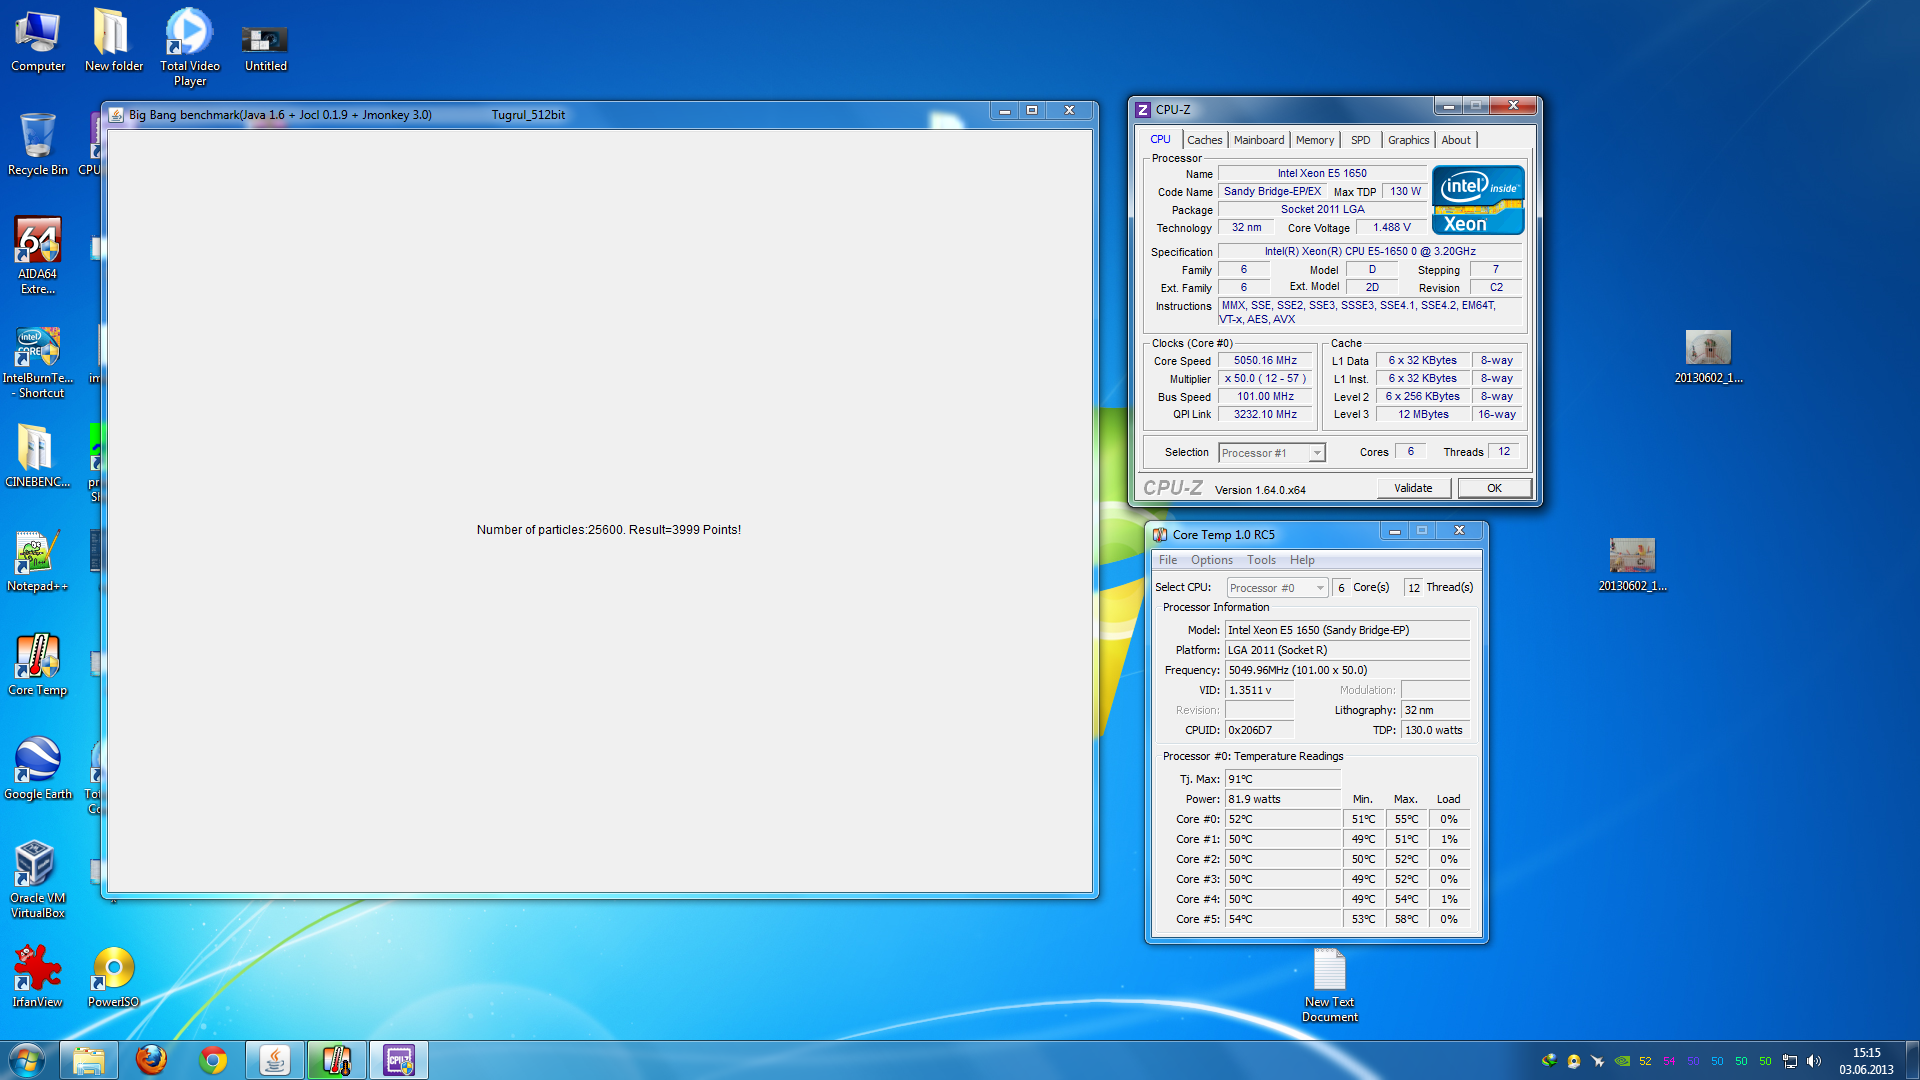Click the OK button in CPU-Z
This screenshot has width=1920, height=1080.
[1494, 488]
